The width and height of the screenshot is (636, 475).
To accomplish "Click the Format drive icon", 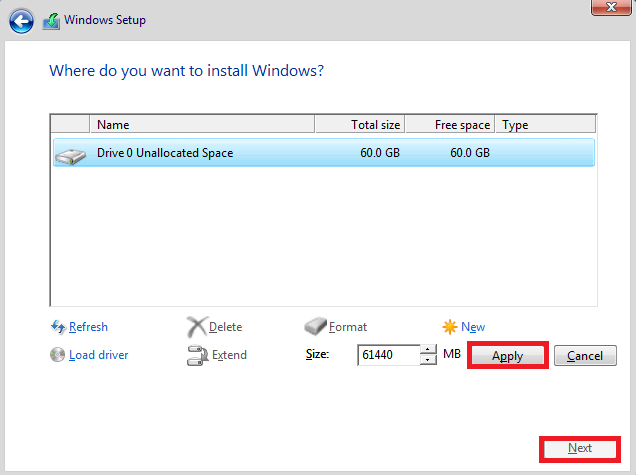I will point(315,327).
